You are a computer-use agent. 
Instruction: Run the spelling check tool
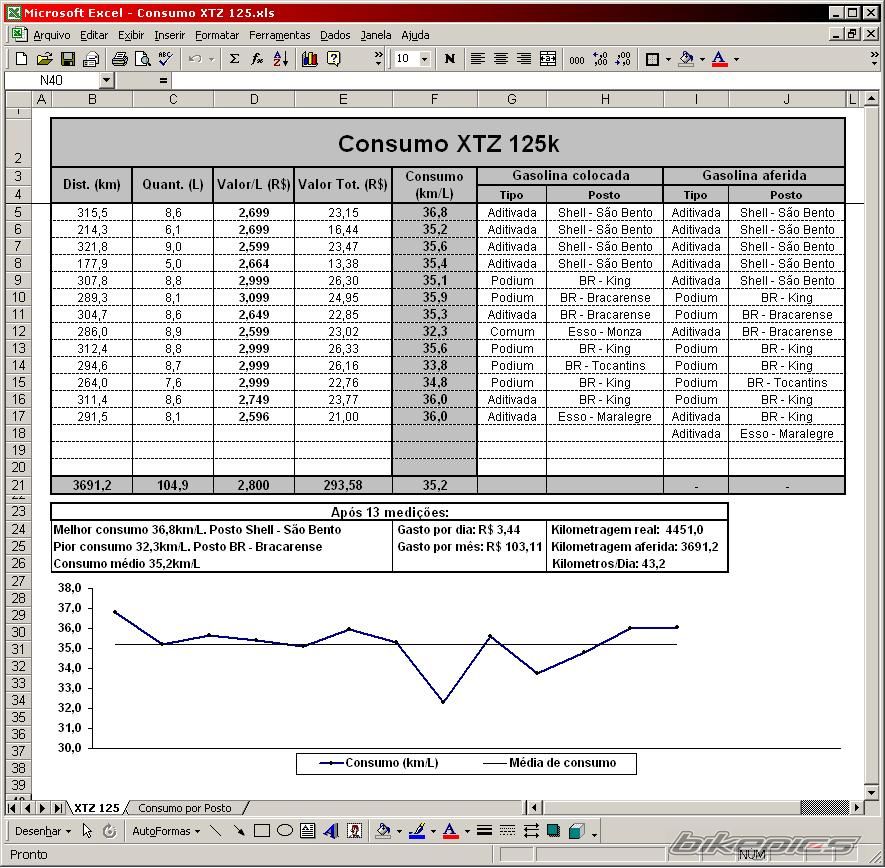coord(166,59)
